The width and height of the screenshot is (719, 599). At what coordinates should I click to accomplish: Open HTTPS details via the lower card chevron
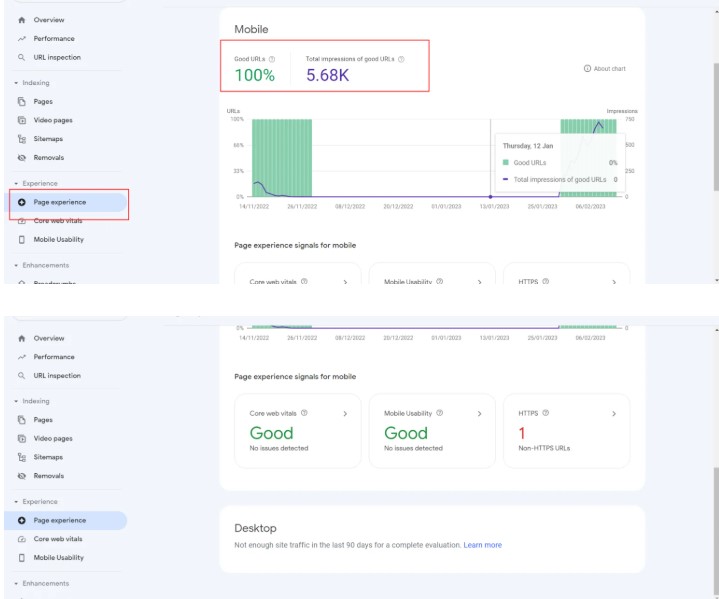tap(613, 413)
